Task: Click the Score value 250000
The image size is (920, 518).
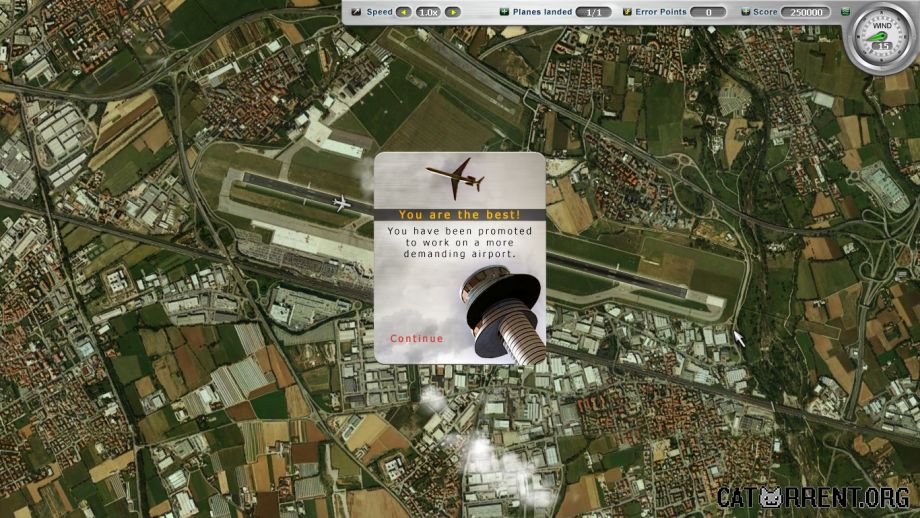Action: (x=806, y=12)
